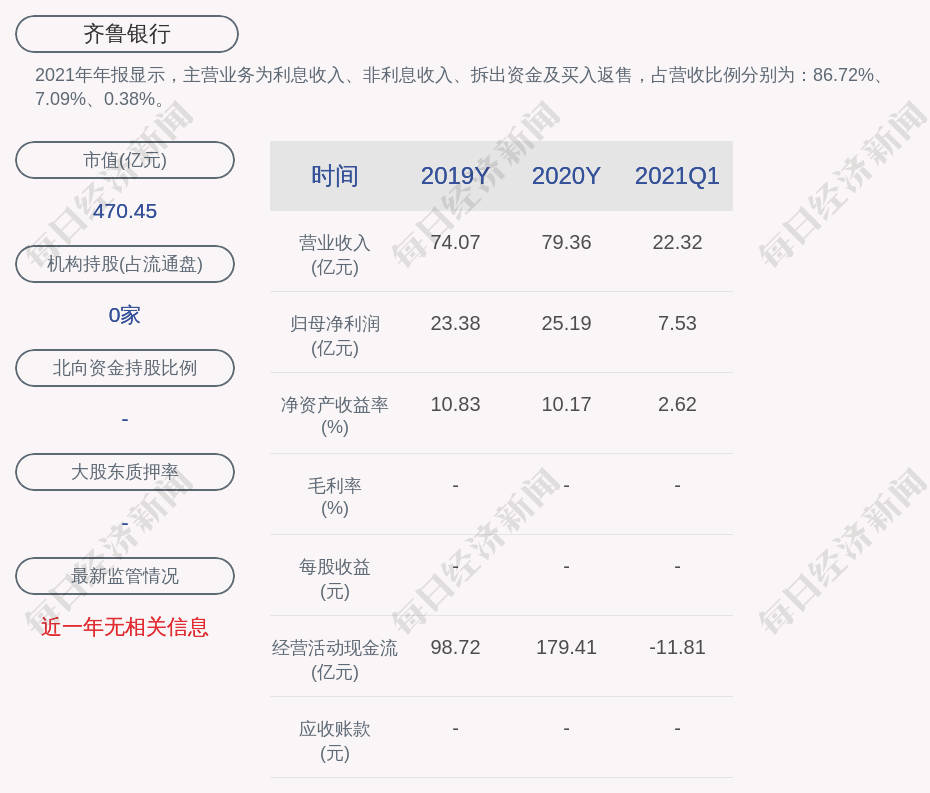The width and height of the screenshot is (930, 793).
Task: Click revenue value 22.32
Action: point(677,243)
